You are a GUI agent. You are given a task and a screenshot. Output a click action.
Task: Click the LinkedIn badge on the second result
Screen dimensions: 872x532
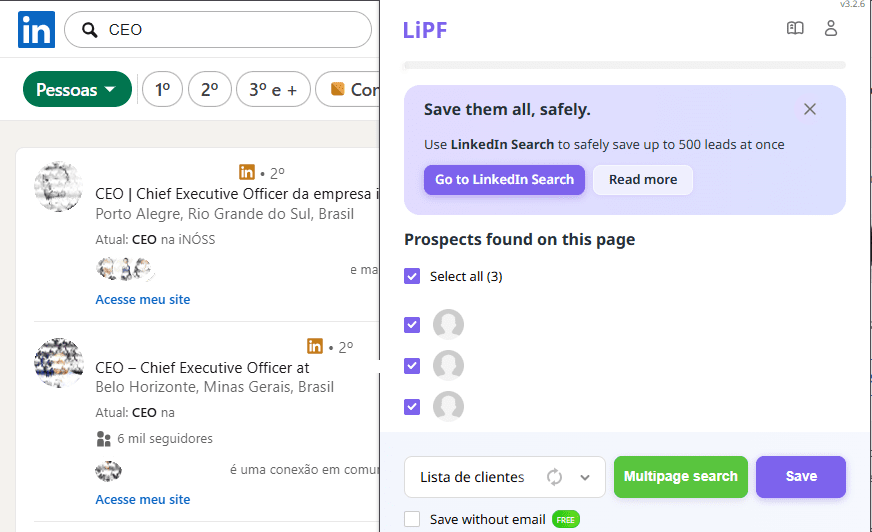pyautogui.click(x=315, y=346)
